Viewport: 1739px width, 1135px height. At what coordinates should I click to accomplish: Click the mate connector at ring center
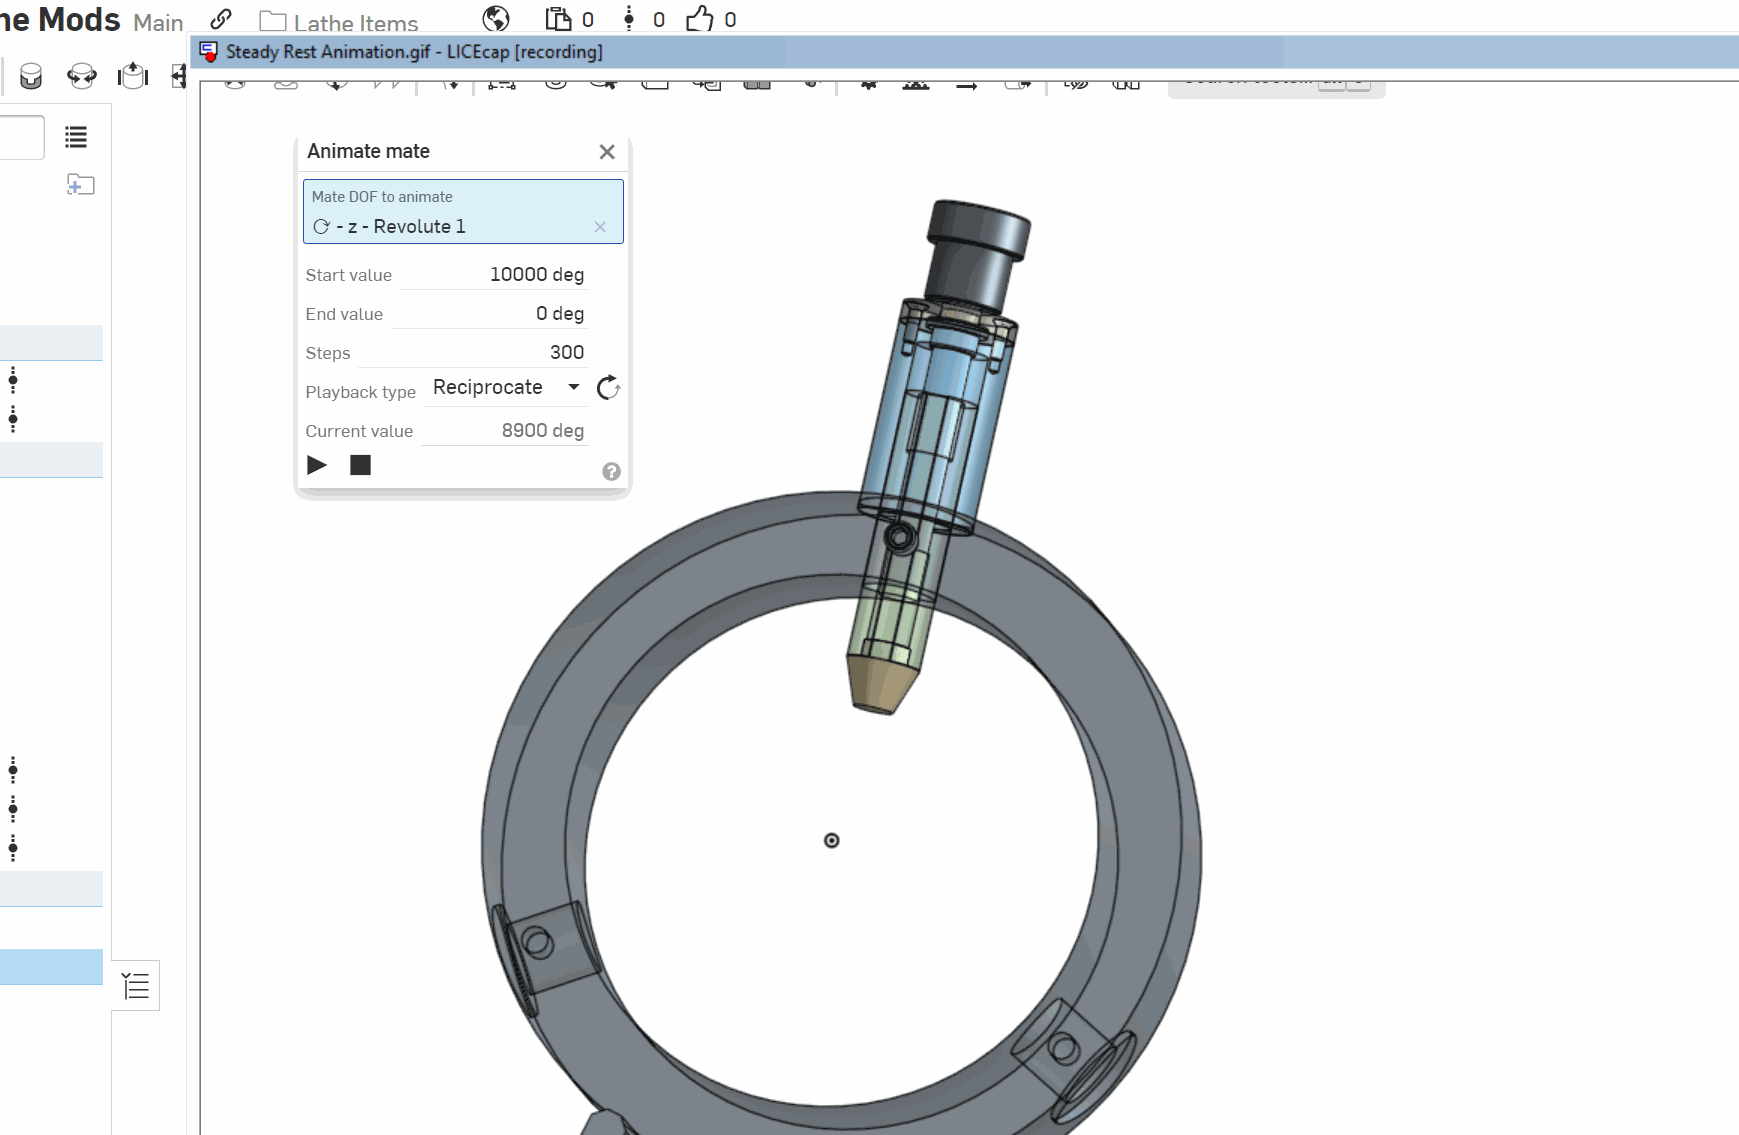pyautogui.click(x=831, y=840)
